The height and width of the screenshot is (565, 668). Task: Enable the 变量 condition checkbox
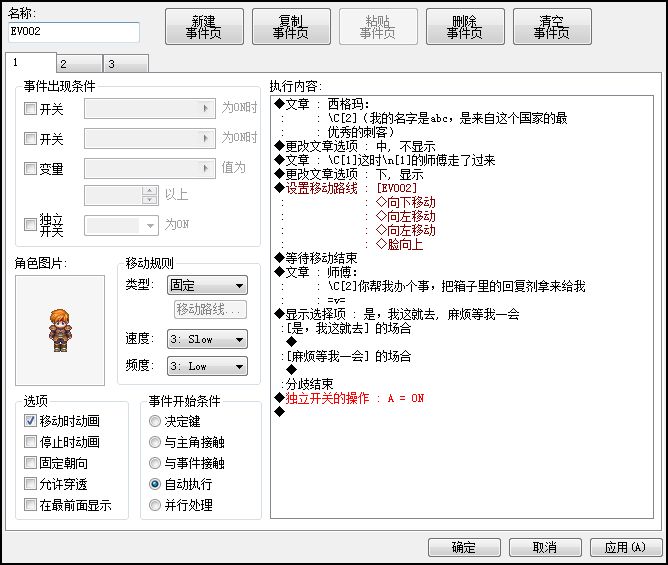click(30, 169)
